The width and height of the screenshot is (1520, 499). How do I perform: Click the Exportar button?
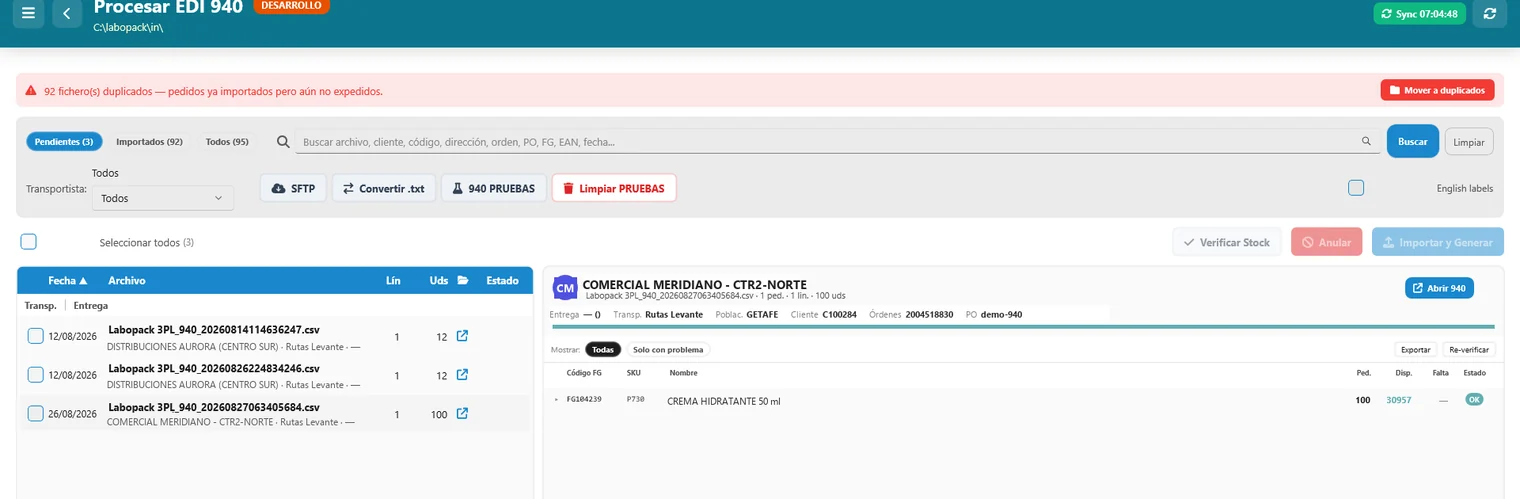point(1416,350)
